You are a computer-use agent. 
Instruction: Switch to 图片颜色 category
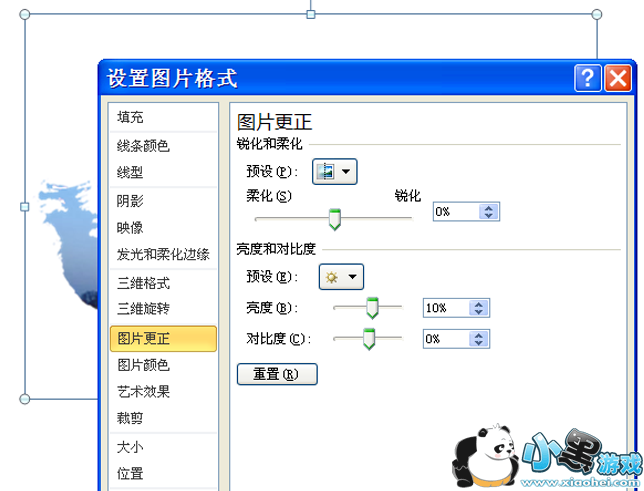click(163, 365)
